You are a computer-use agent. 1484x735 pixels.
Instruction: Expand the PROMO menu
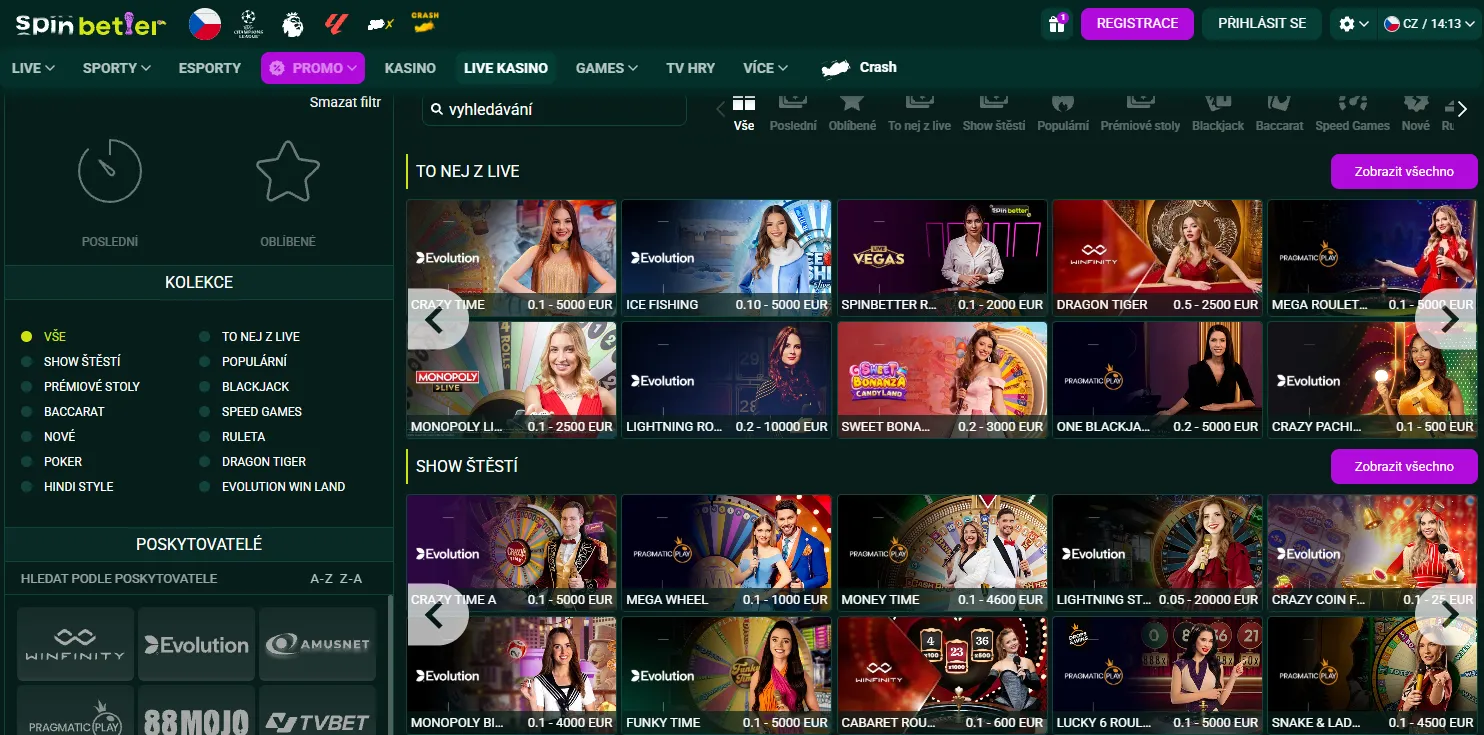pyautogui.click(x=313, y=68)
